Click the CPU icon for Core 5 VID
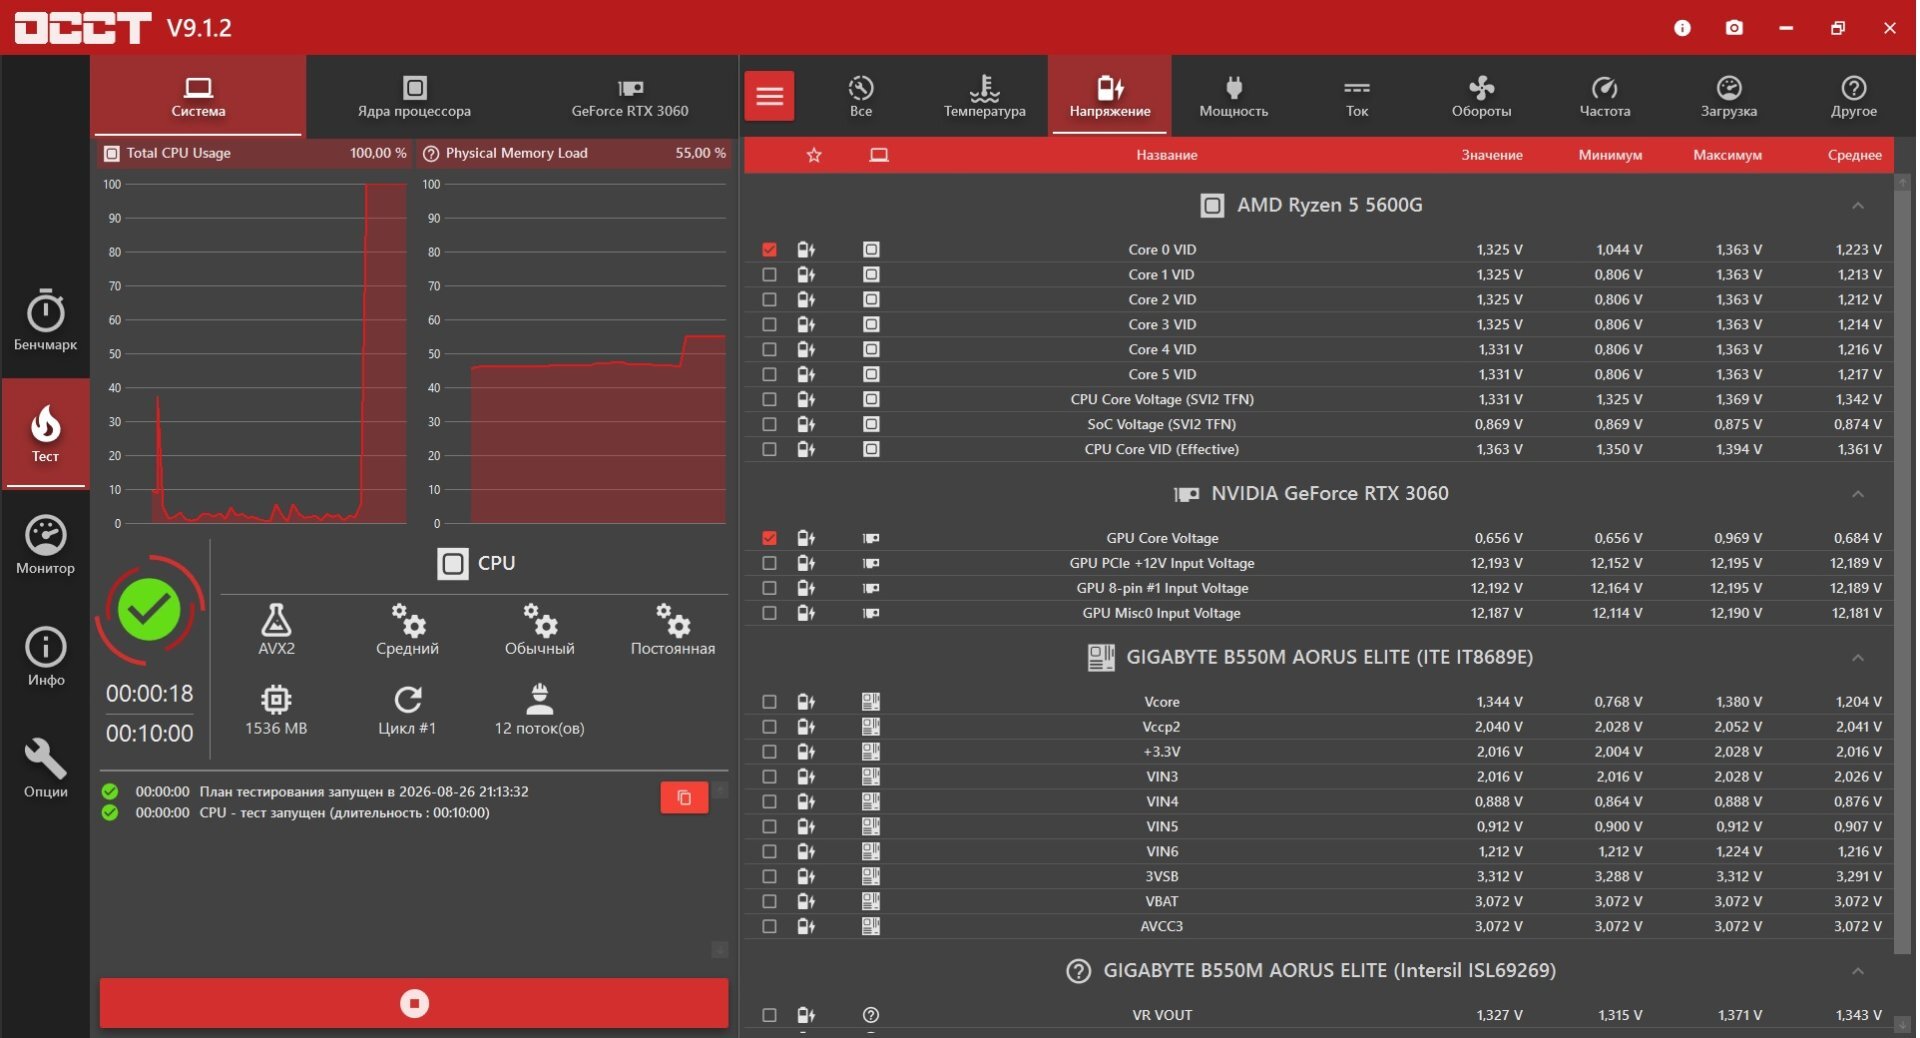This screenshot has width=1920, height=1038. (x=871, y=374)
